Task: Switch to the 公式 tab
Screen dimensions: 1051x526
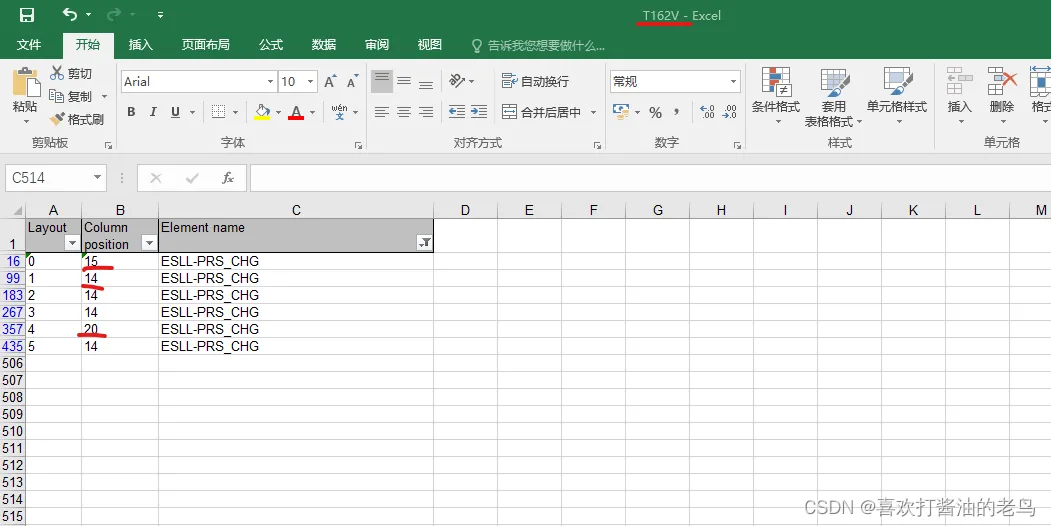Action: (x=271, y=45)
